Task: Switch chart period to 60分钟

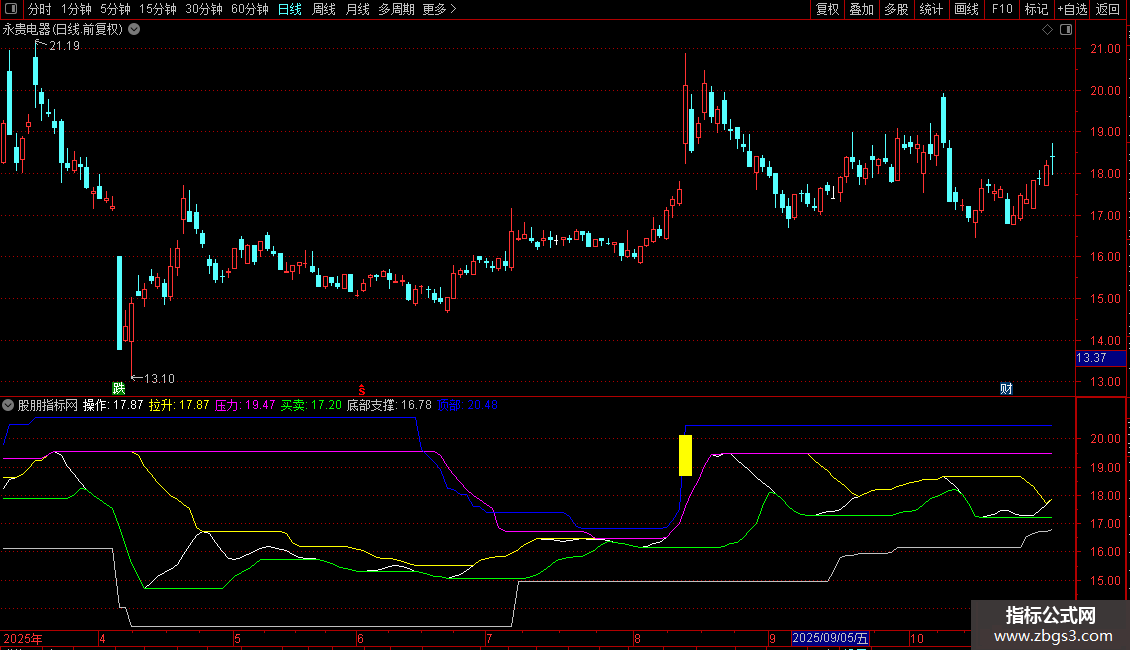Action: [249, 10]
